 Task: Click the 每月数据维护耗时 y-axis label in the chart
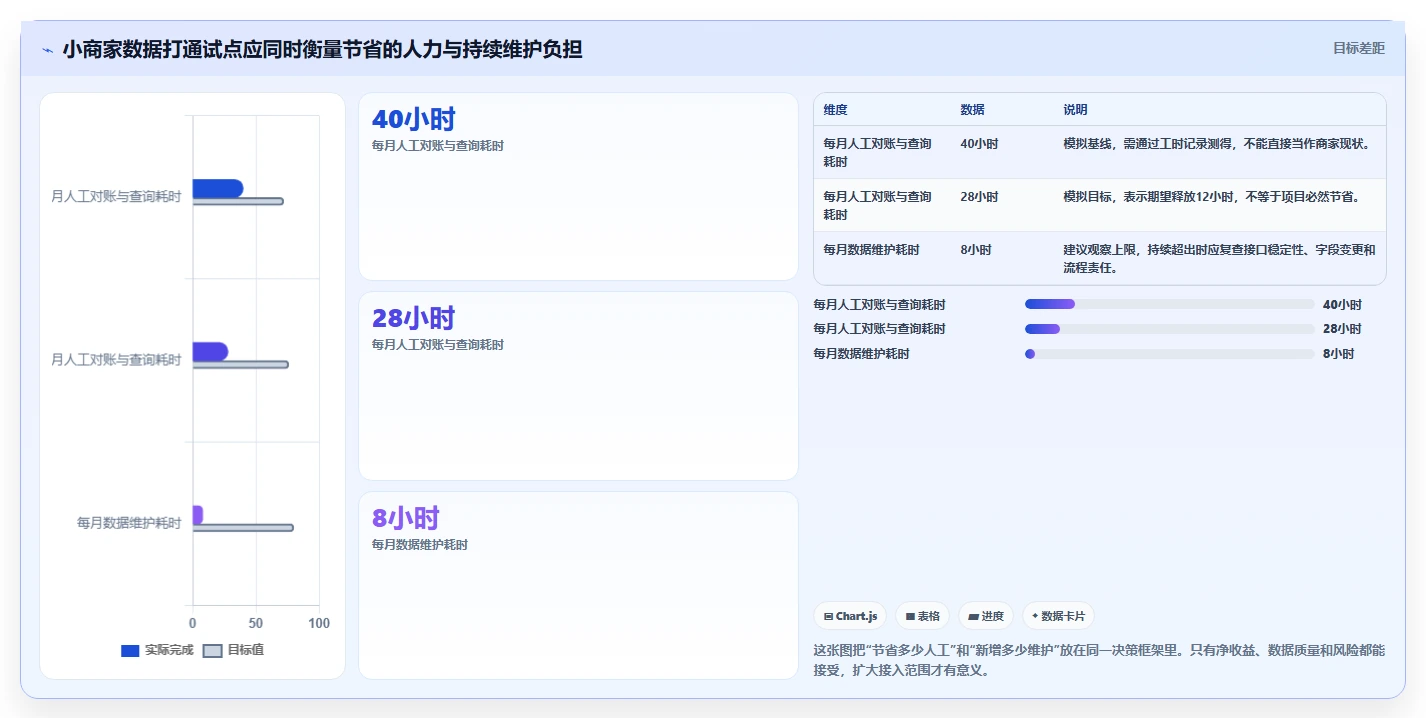tap(129, 523)
